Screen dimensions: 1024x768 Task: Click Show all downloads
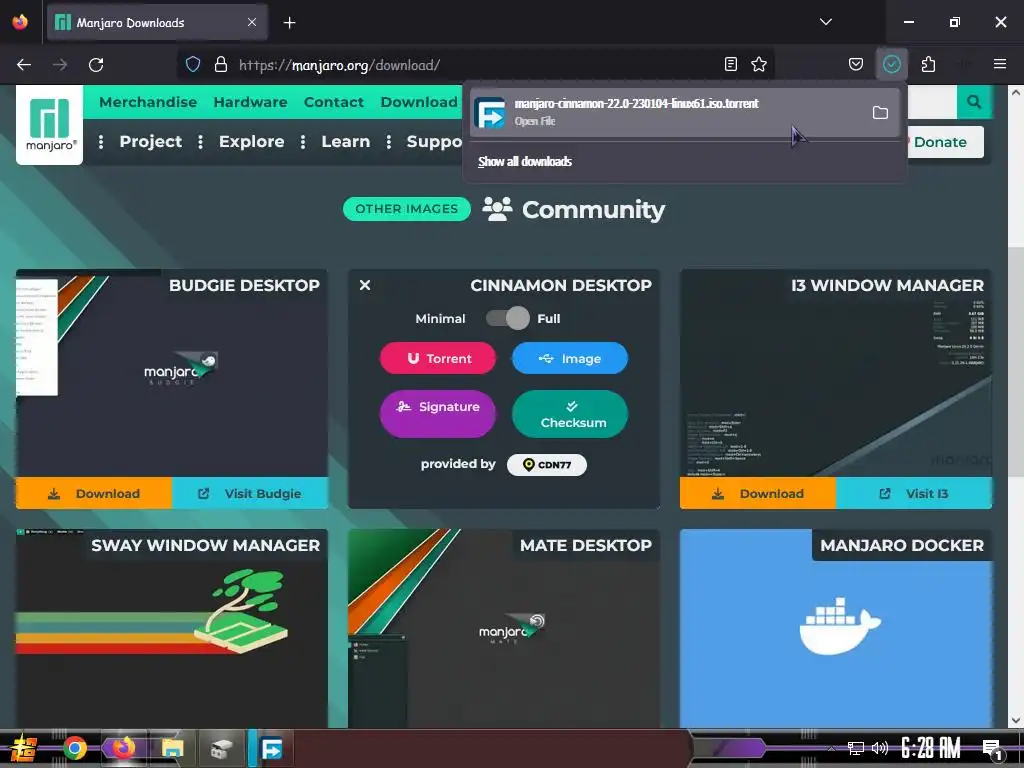pyautogui.click(x=524, y=161)
